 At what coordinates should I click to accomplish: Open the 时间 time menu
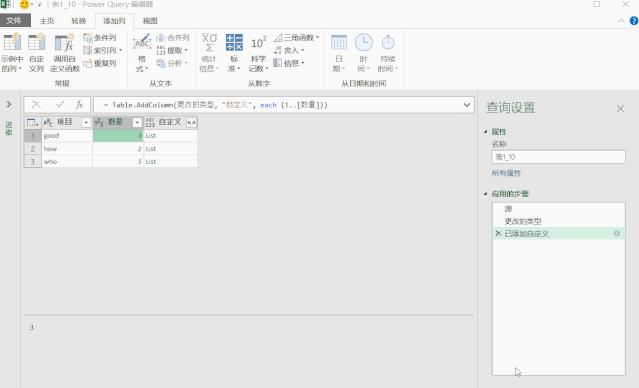pos(363,53)
